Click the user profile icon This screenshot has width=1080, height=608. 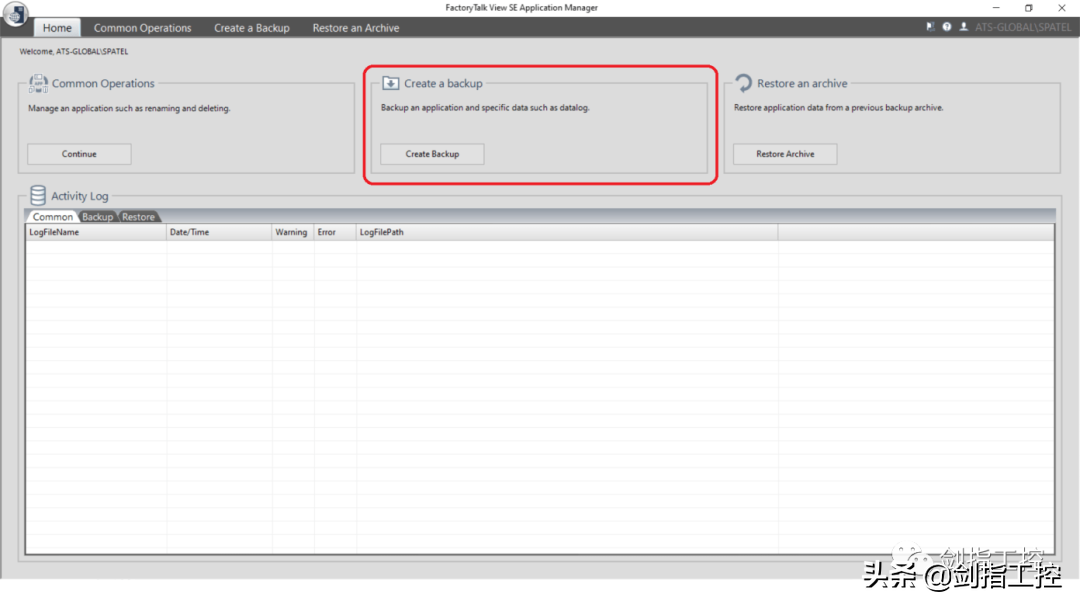[x=963, y=27]
